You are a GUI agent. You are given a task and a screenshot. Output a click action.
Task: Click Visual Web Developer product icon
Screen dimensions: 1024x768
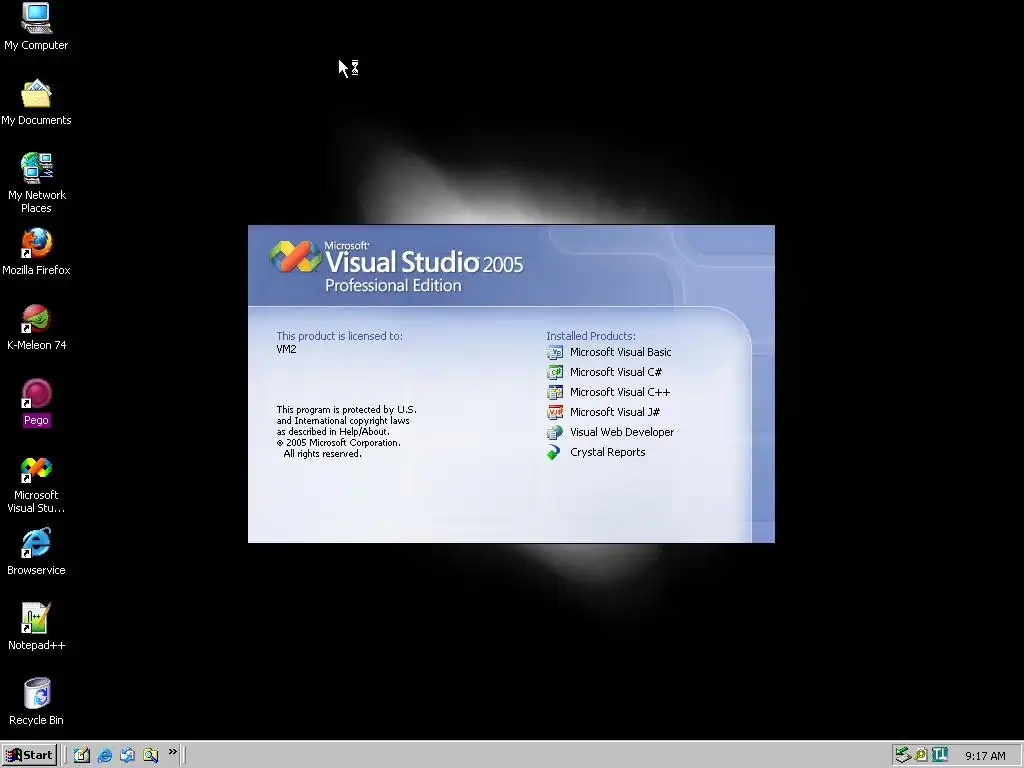tap(554, 432)
